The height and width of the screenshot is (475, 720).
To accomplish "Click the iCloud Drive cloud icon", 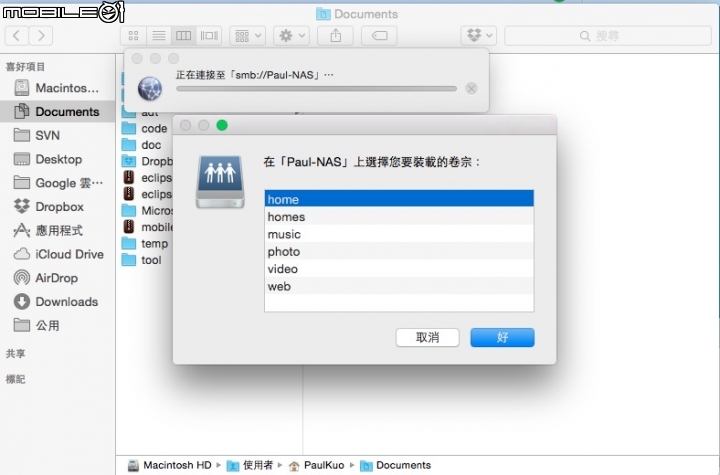I will [x=22, y=254].
